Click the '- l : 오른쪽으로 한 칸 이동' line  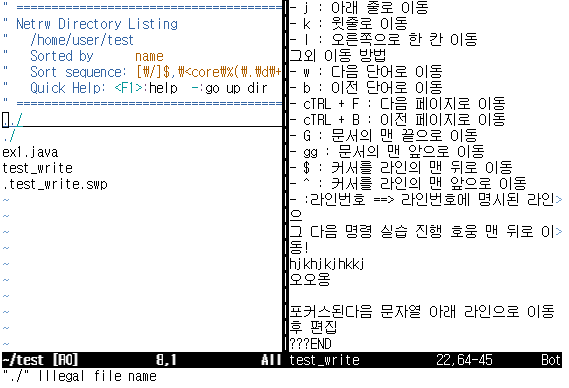tap(383, 40)
